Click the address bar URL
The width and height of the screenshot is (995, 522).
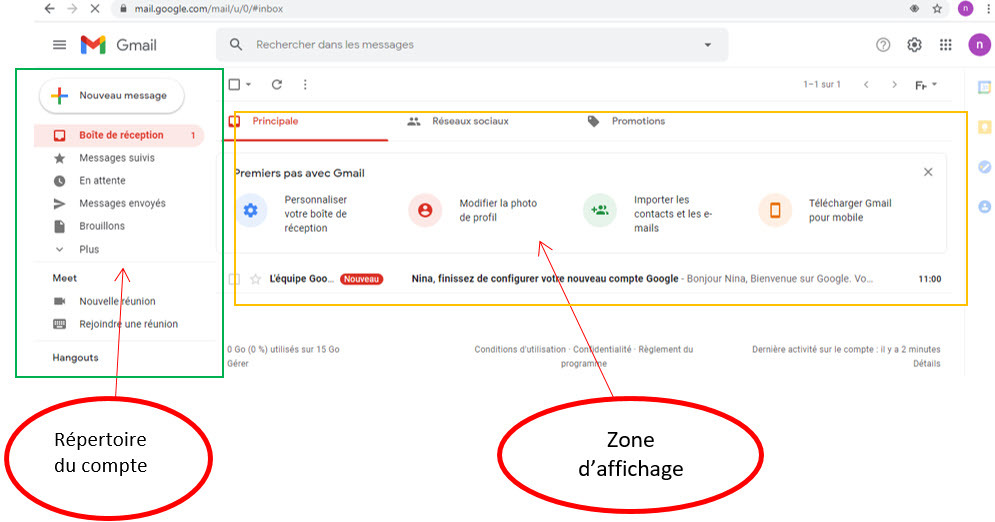209,9
